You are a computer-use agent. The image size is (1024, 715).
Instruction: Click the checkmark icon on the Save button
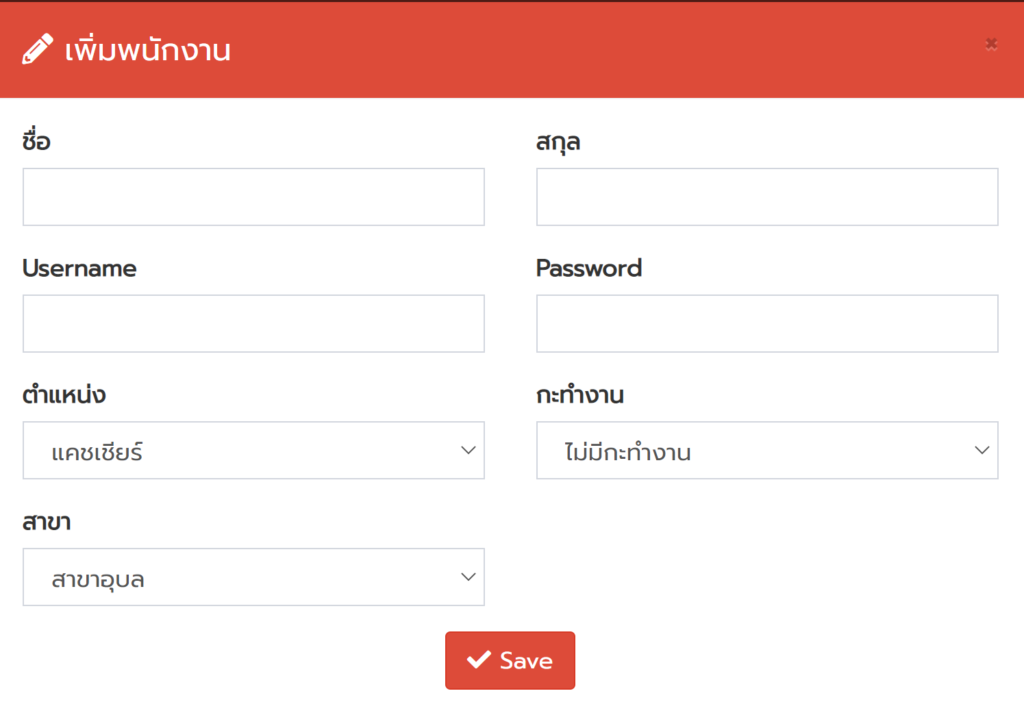click(x=479, y=659)
